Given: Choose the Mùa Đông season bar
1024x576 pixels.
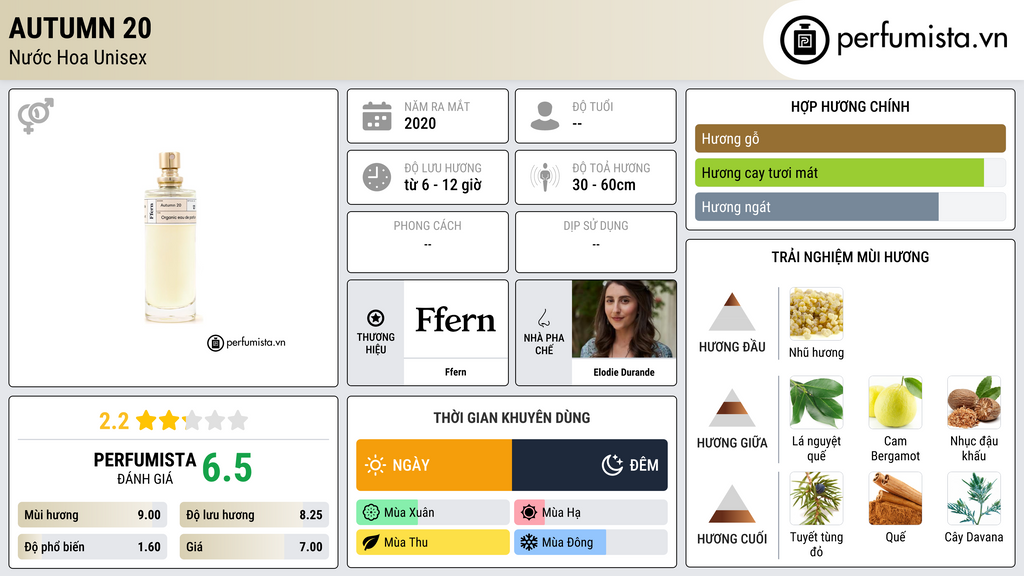Looking at the screenshot, I should point(591,542).
